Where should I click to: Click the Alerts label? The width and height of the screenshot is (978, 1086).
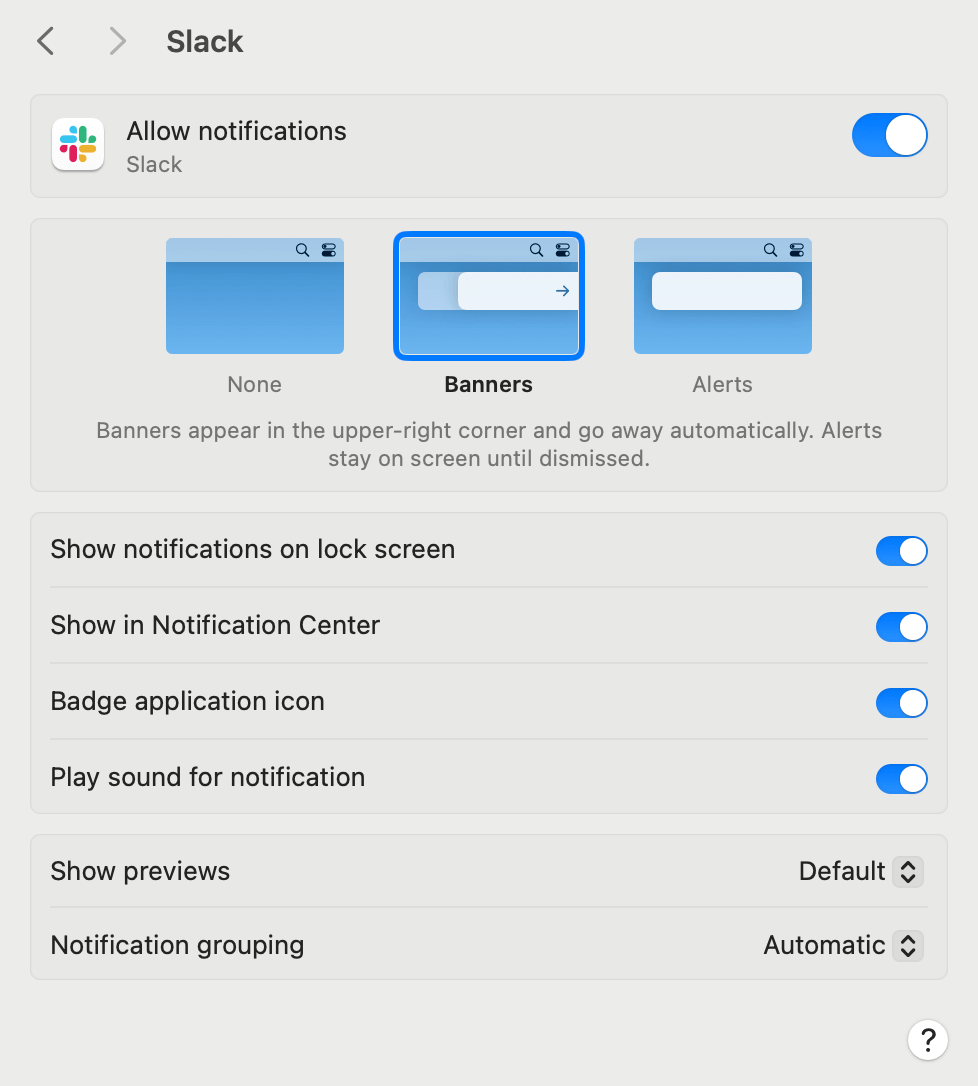tap(722, 384)
